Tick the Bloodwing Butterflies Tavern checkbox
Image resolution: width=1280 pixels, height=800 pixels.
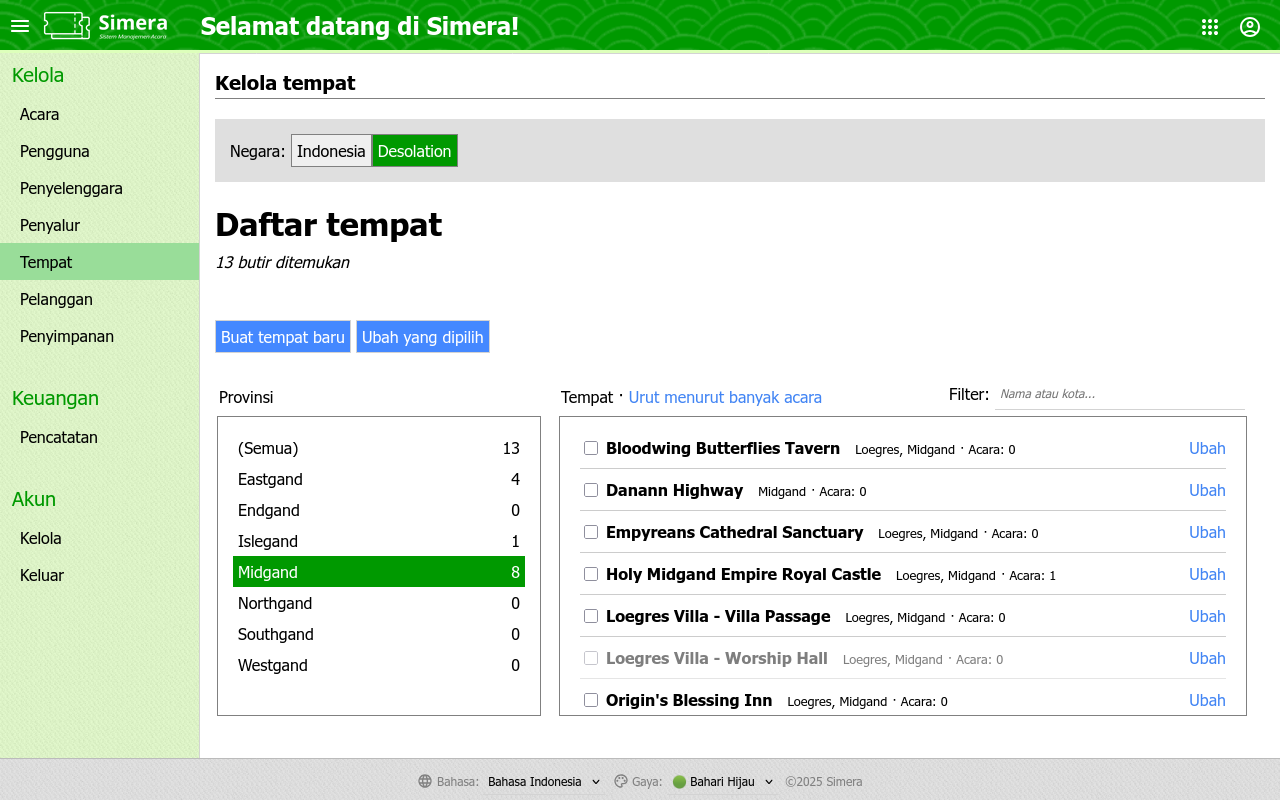[591, 448]
